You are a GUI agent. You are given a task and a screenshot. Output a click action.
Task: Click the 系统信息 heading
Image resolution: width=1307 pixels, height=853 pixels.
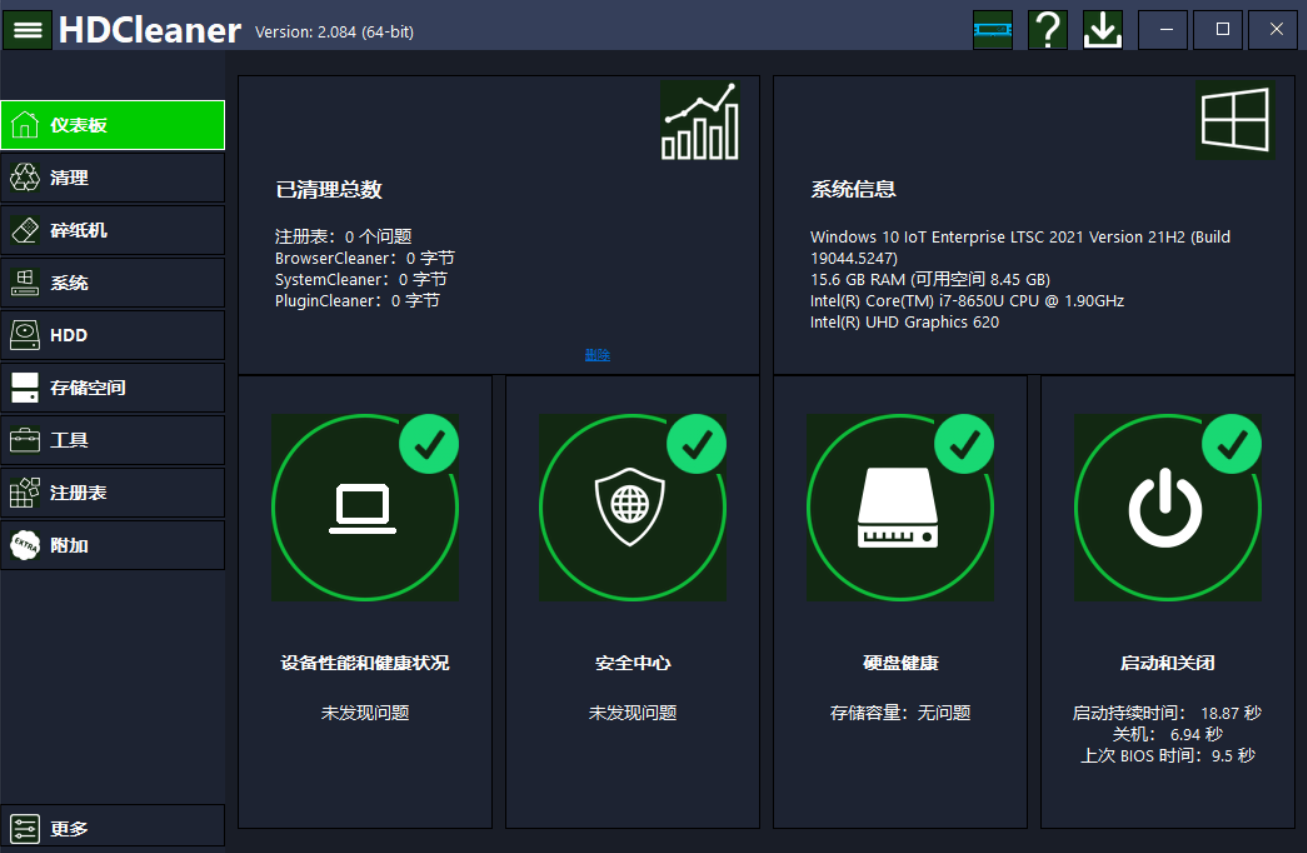point(853,190)
